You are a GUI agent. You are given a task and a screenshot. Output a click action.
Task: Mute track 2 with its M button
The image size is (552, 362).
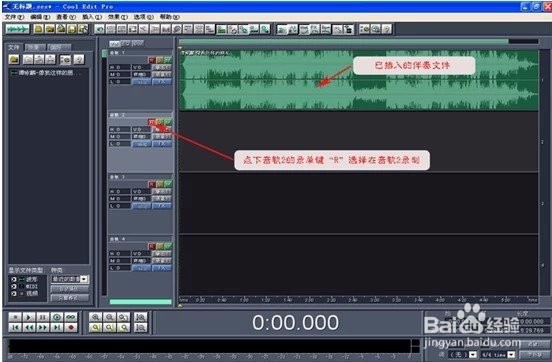click(168, 122)
